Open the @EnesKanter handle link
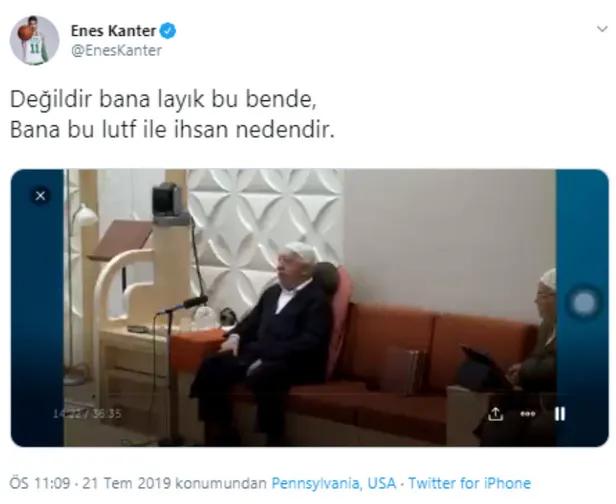616x504 pixels. pos(116,50)
